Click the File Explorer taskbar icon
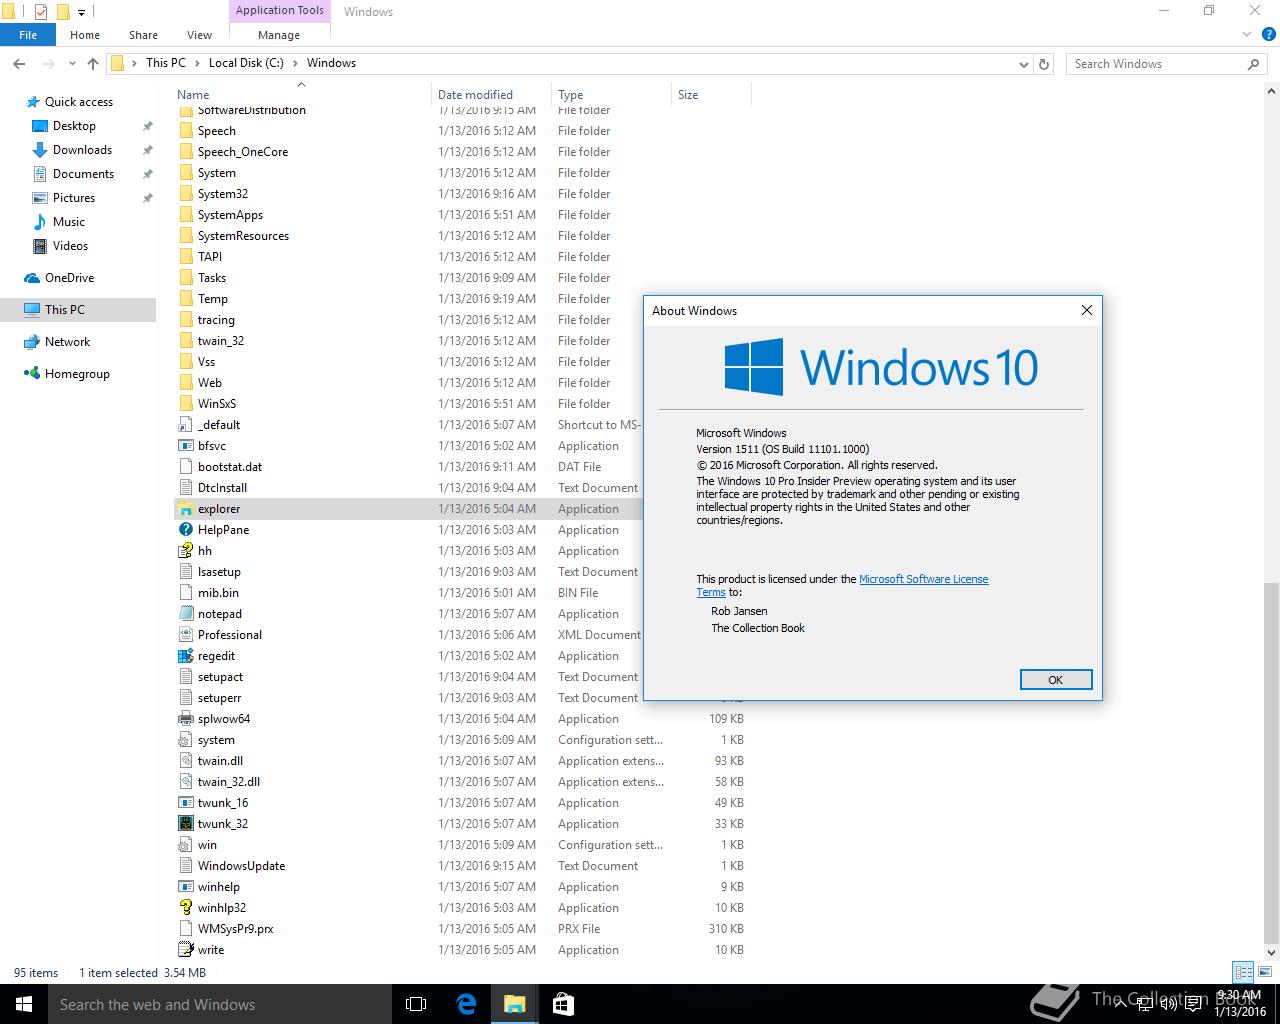 (514, 1004)
